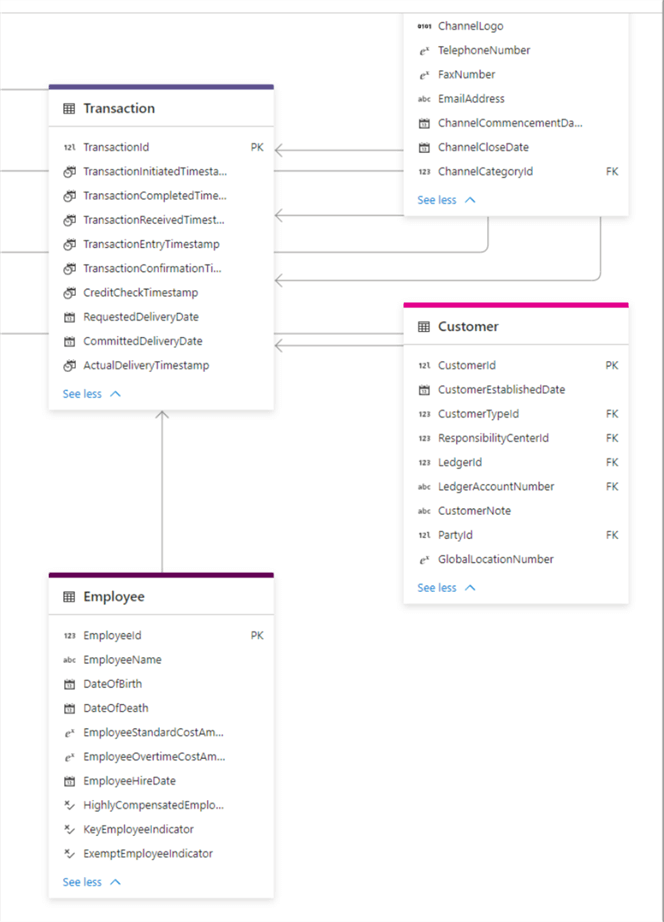Select the PartyId column
This screenshot has width=664, height=922.
(x=516, y=535)
